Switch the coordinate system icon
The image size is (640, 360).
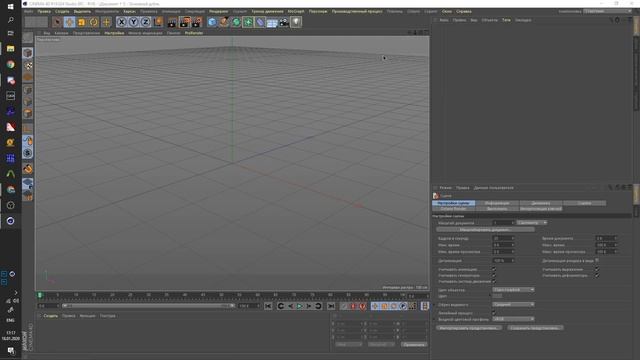(158, 22)
